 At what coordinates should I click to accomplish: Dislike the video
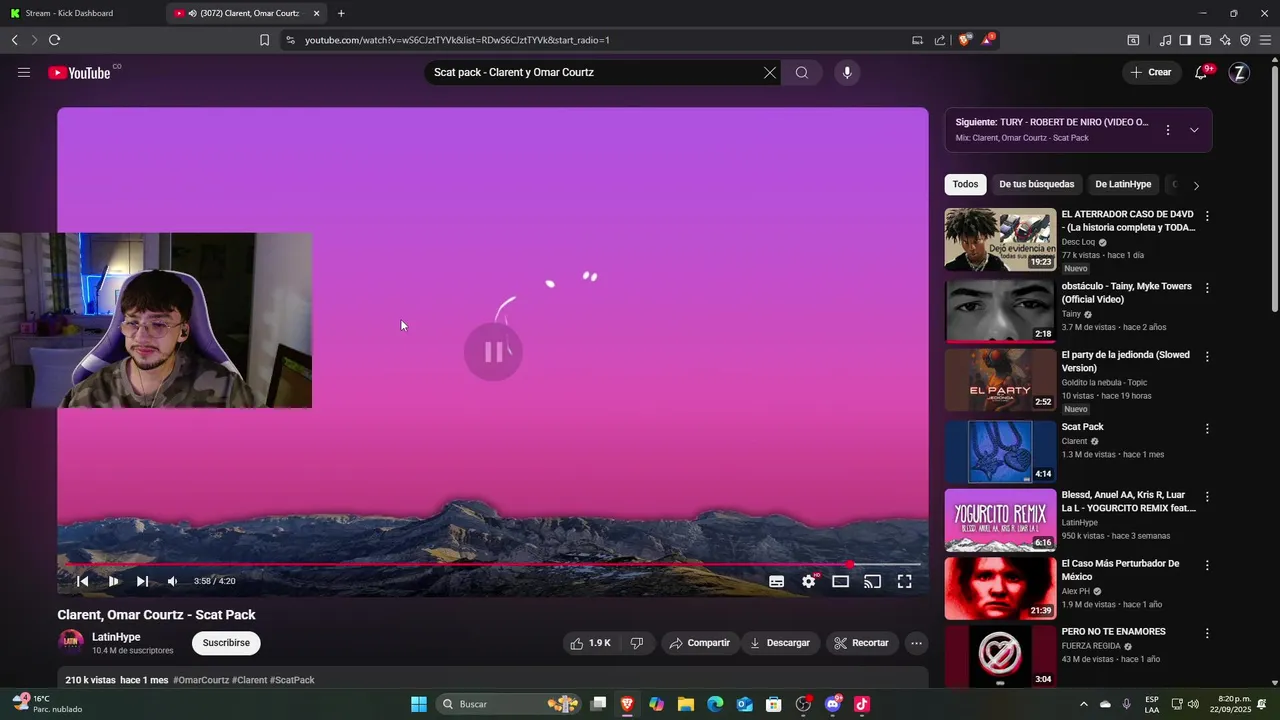pyautogui.click(x=637, y=643)
